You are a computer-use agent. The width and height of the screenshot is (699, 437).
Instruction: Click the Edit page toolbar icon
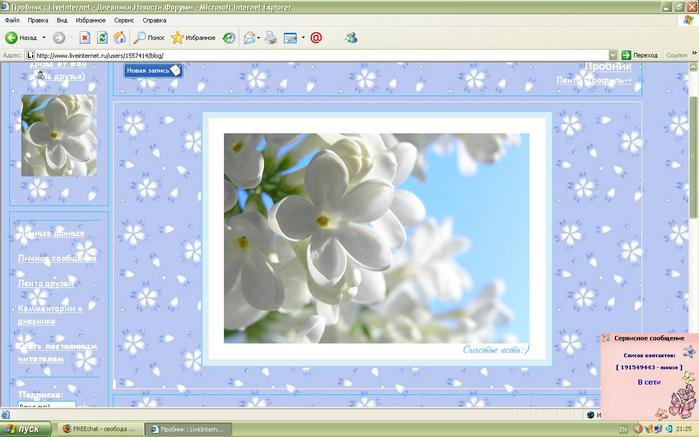click(x=291, y=38)
